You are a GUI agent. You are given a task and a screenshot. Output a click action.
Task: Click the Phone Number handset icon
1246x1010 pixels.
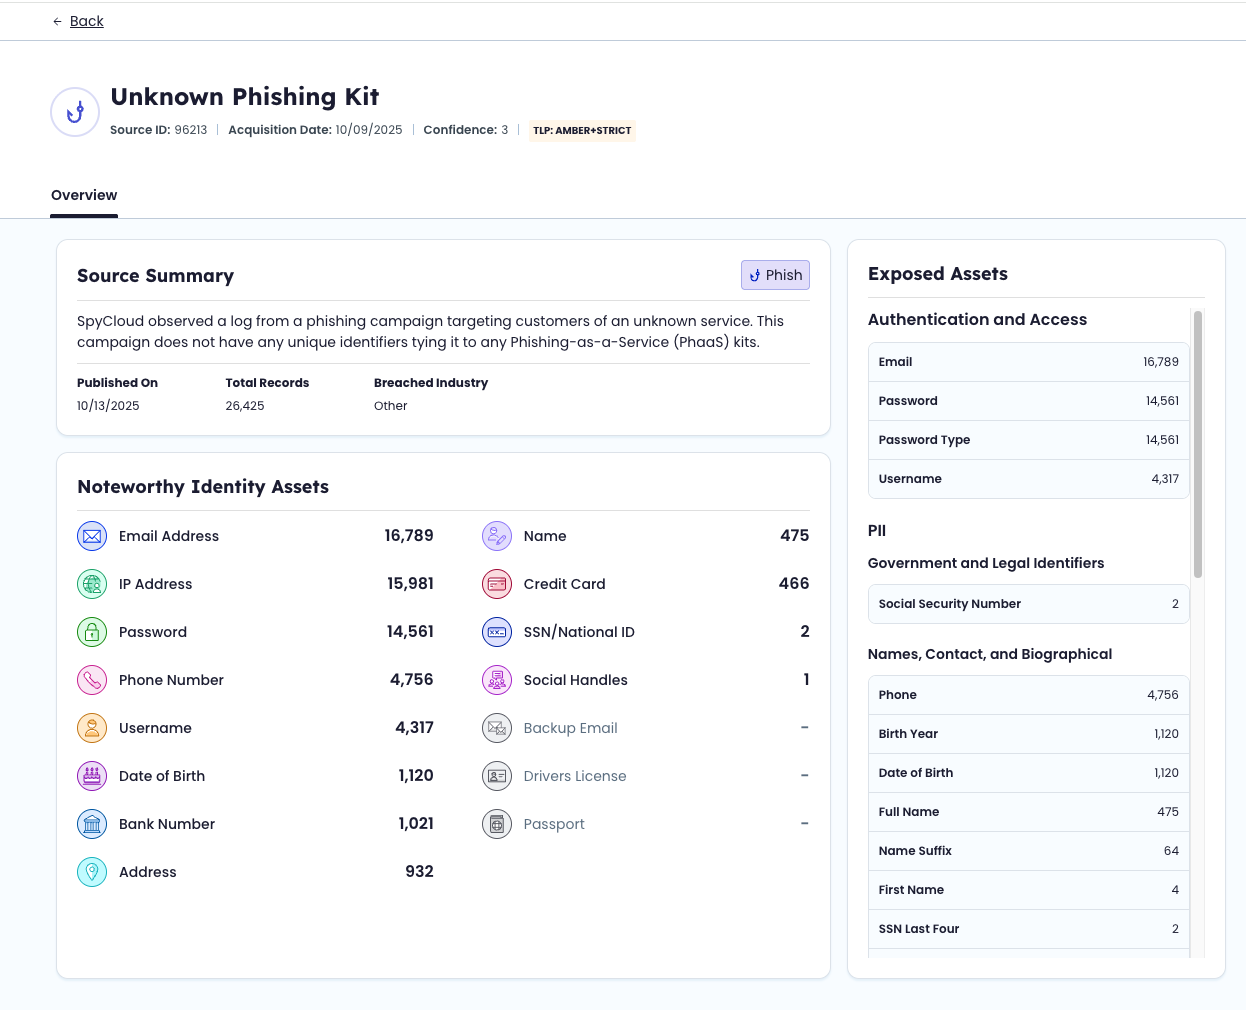click(92, 680)
